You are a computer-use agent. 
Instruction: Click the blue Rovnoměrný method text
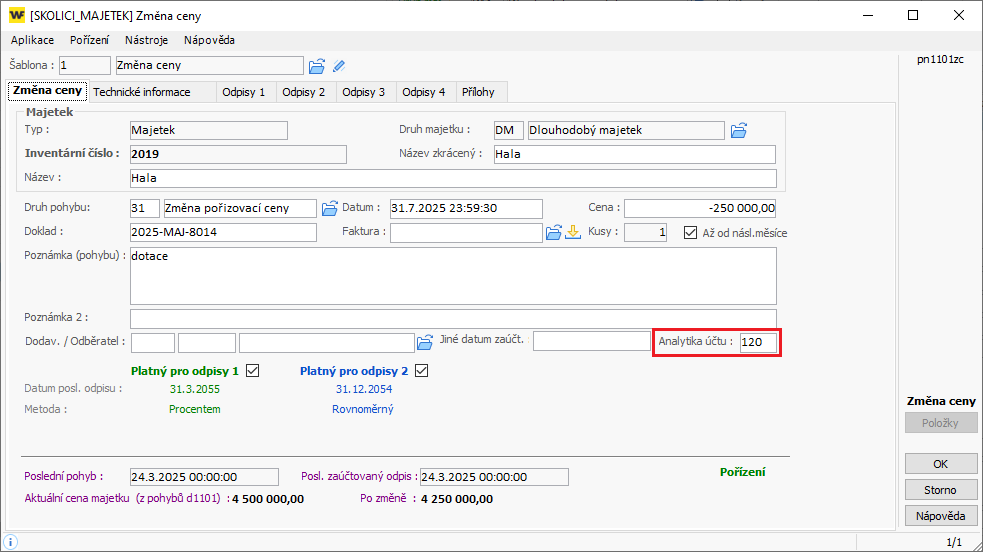click(362, 409)
